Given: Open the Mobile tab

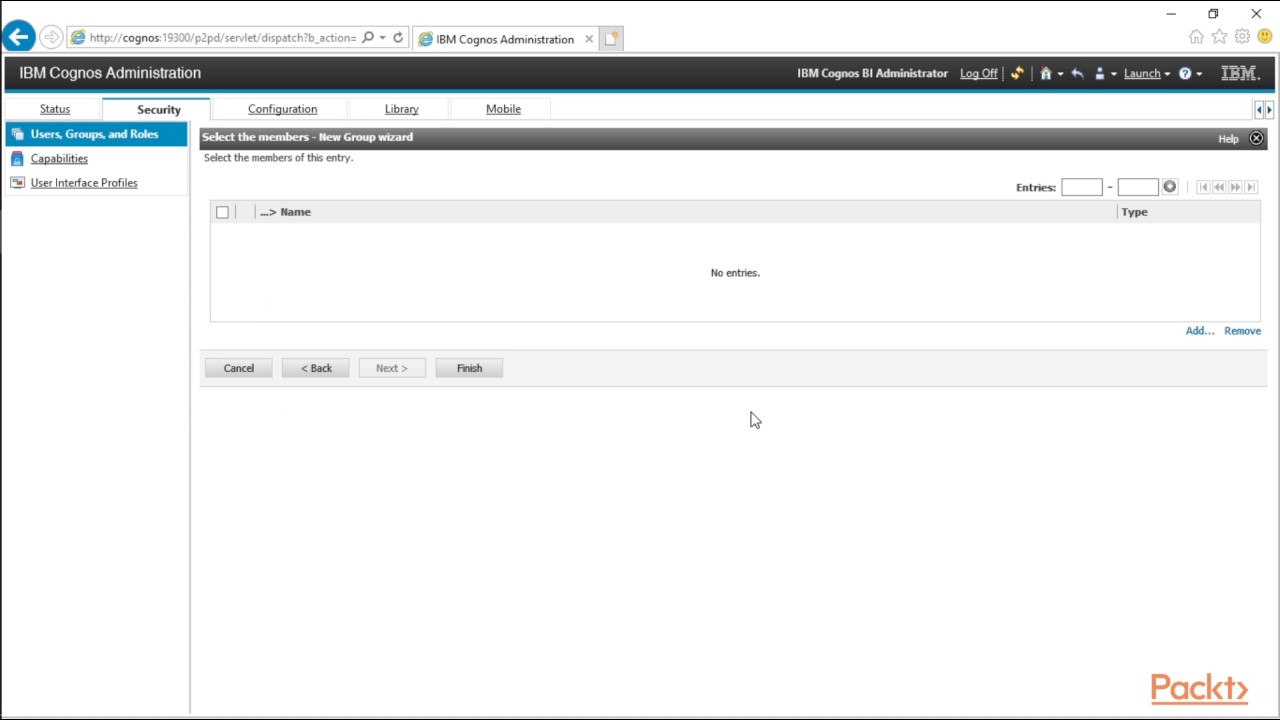Looking at the screenshot, I should click(503, 109).
